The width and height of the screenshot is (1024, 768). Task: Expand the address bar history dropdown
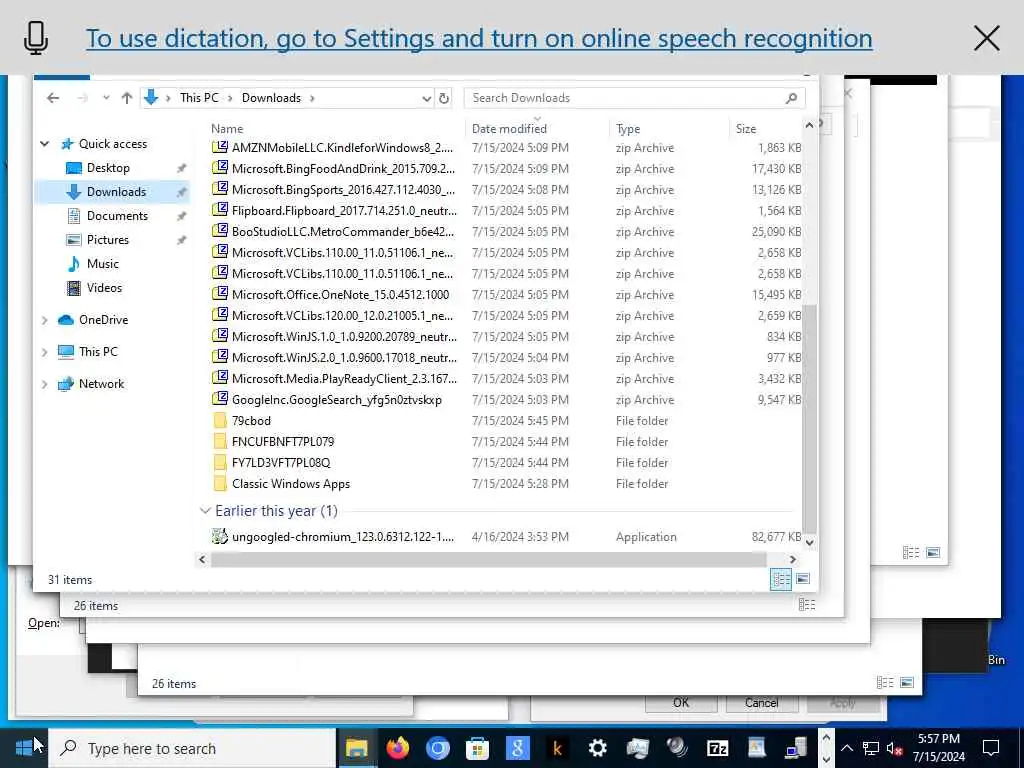pyautogui.click(x=426, y=98)
